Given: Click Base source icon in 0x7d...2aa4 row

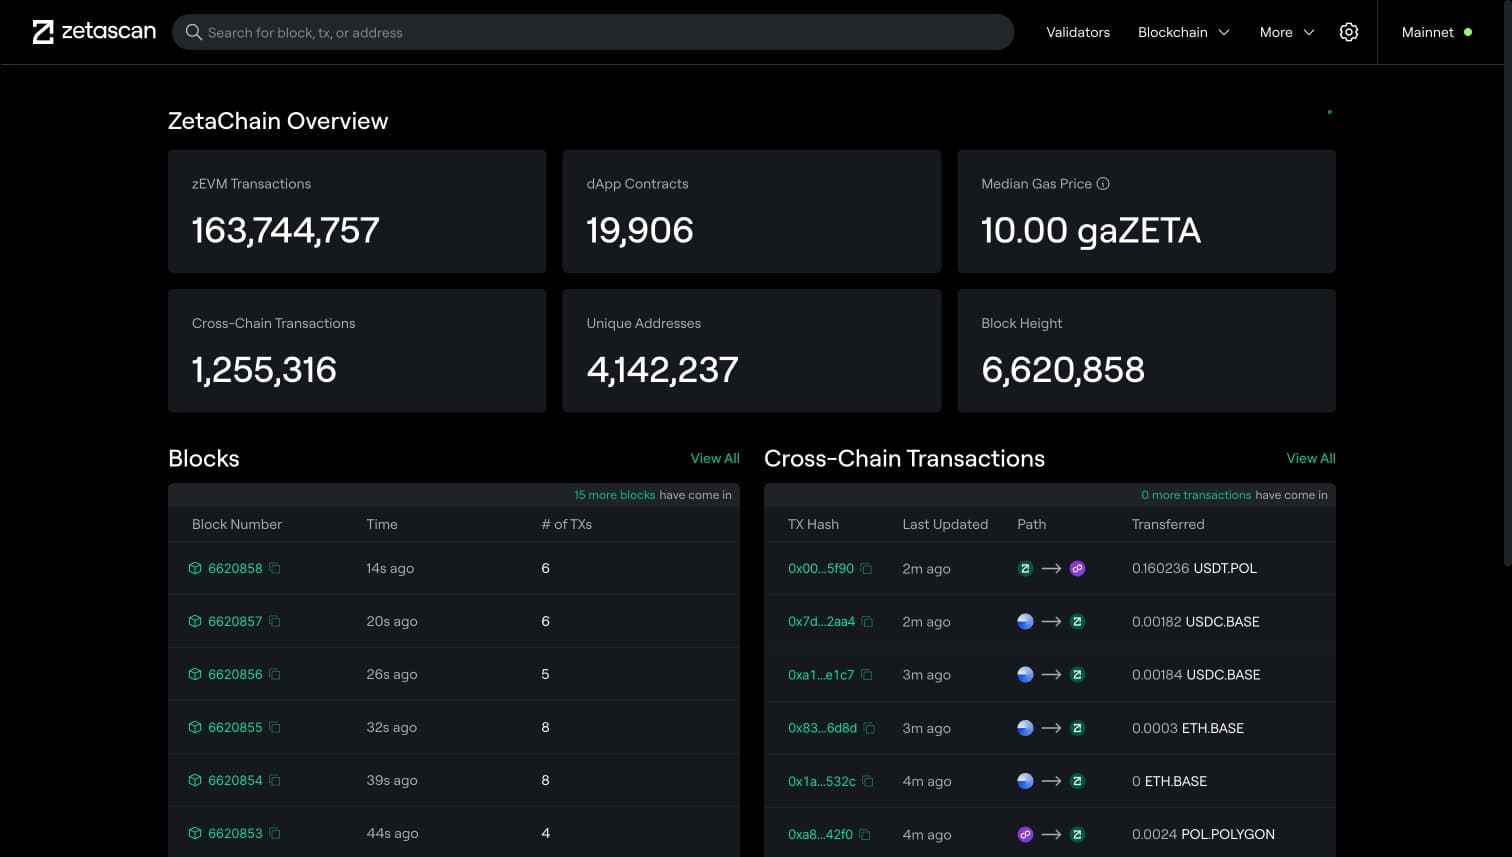Looking at the screenshot, I should tap(1025, 621).
